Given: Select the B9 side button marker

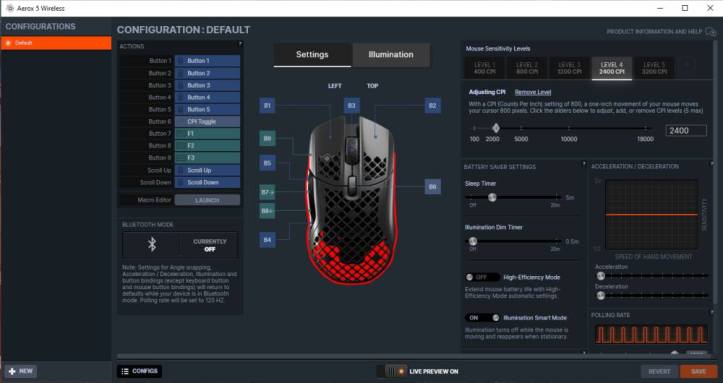Looking at the screenshot, I should point(267,138).
